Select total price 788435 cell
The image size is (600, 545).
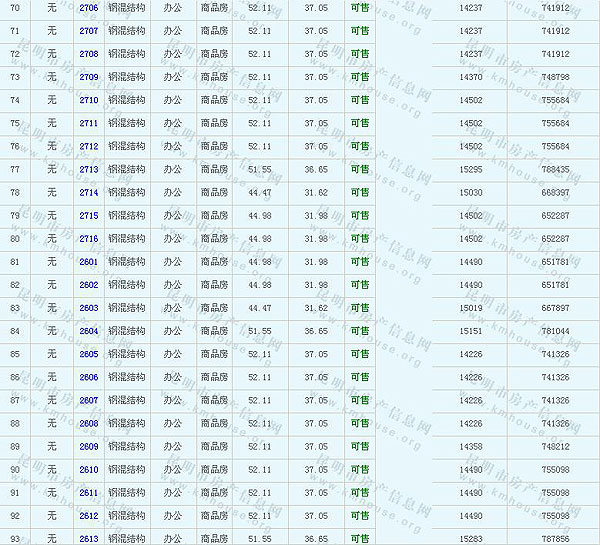[x=555, y=170]
